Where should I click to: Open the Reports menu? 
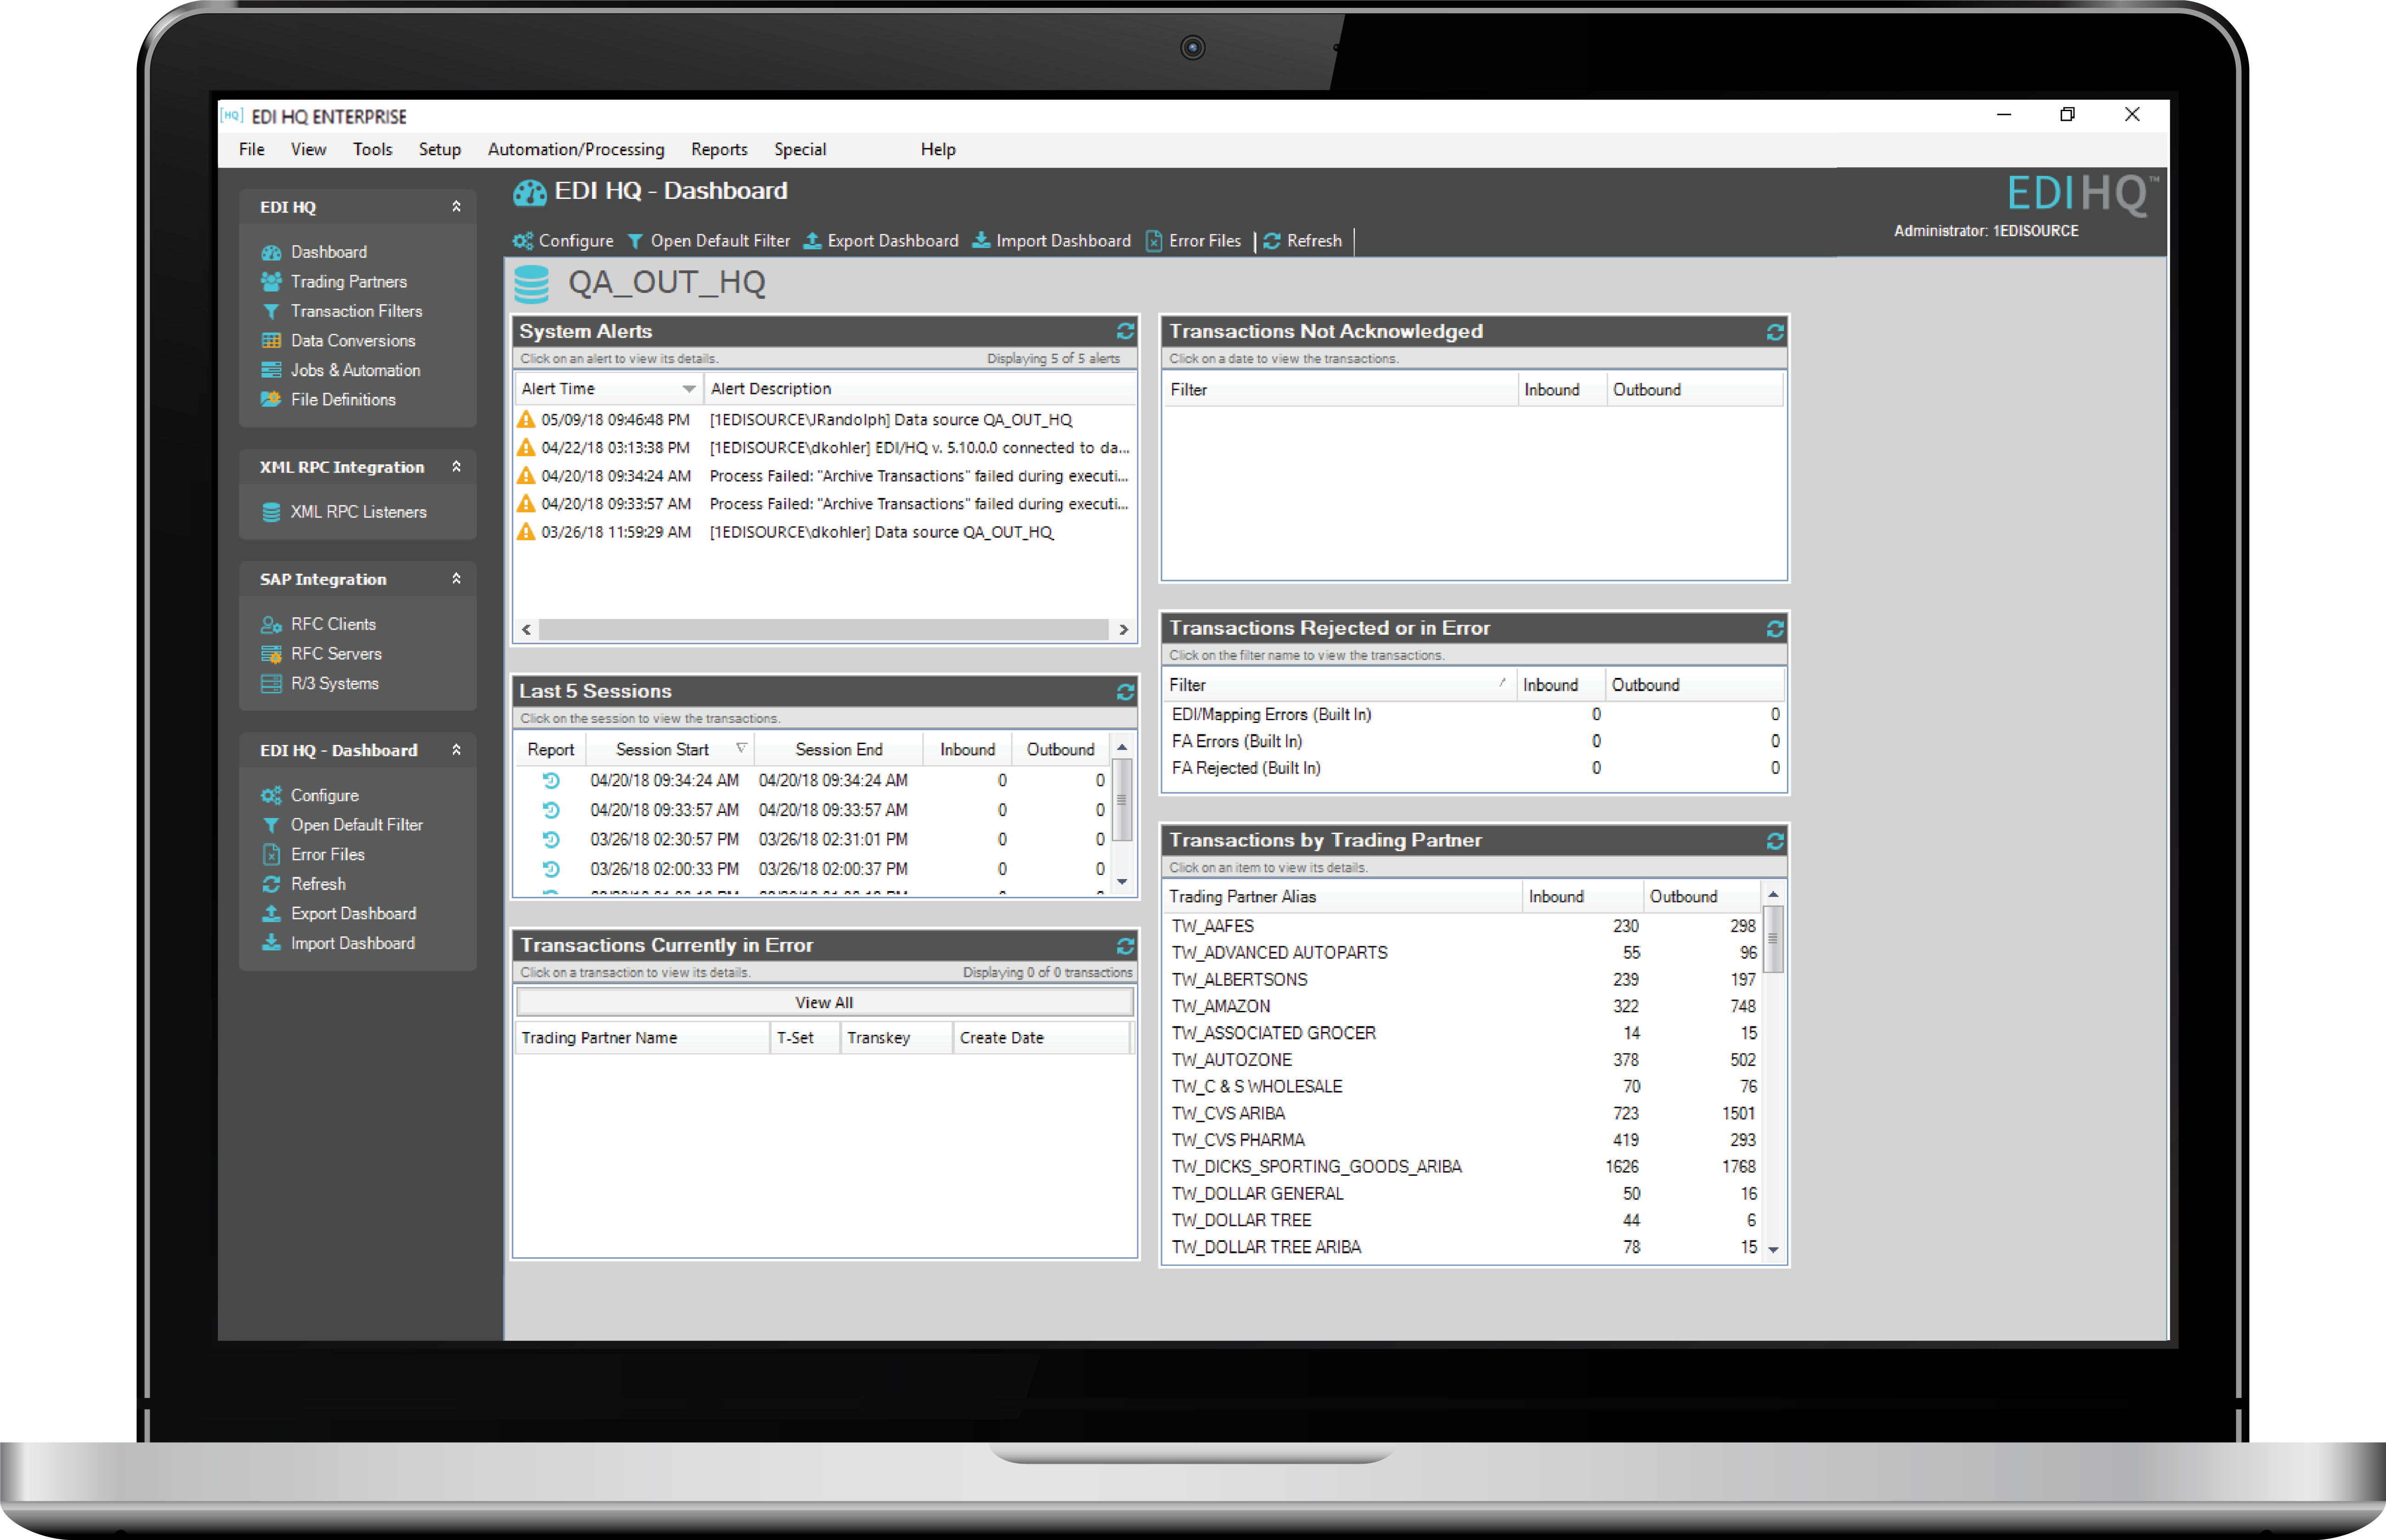point(718,149)
